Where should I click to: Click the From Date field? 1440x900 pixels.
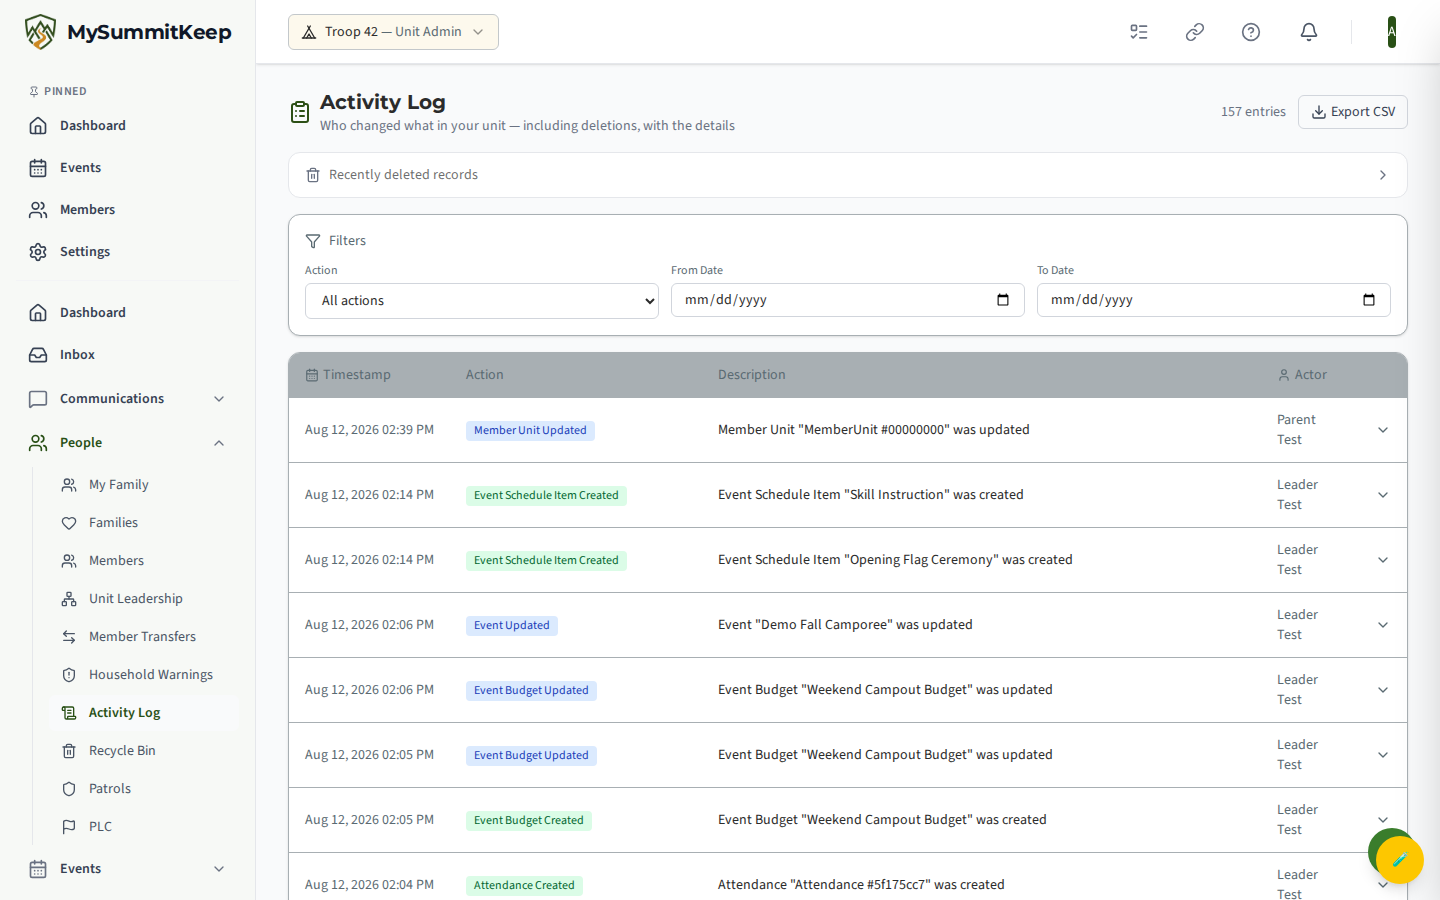tap(848, 300)
